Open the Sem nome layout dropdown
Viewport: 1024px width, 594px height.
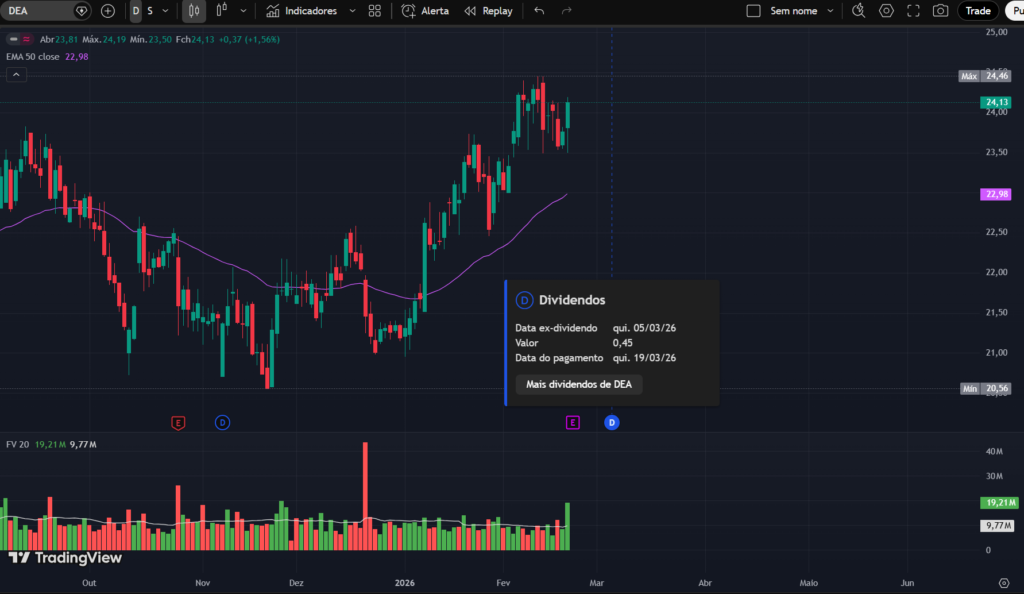(x=828, y=11)
